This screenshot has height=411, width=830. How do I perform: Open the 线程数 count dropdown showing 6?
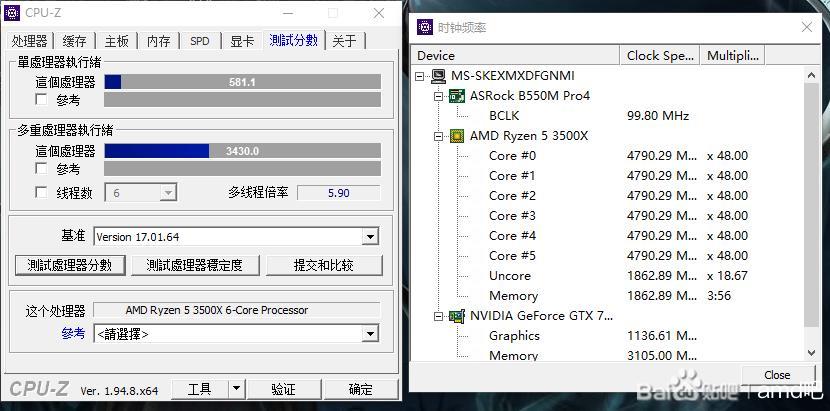coord(168,193)
